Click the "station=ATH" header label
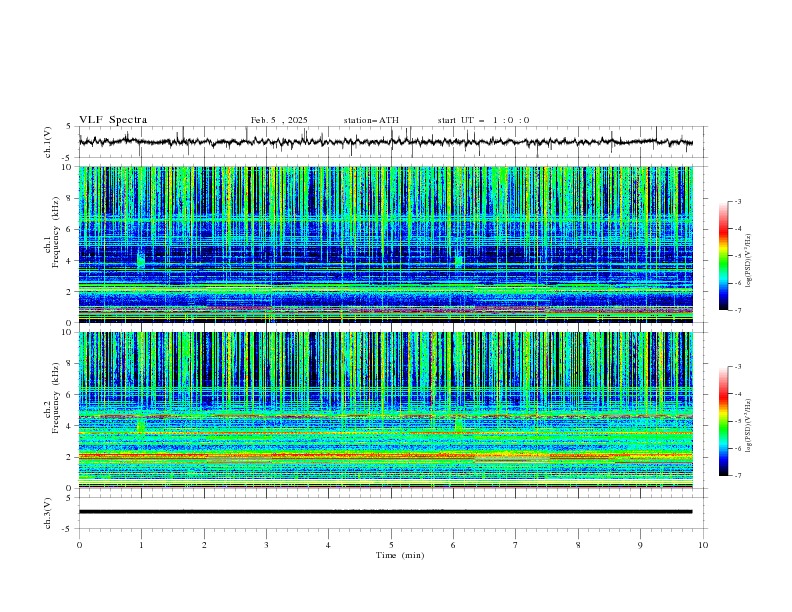Image resolution: width=792 pixels, height=612 pixels. [x=371, y=120]
